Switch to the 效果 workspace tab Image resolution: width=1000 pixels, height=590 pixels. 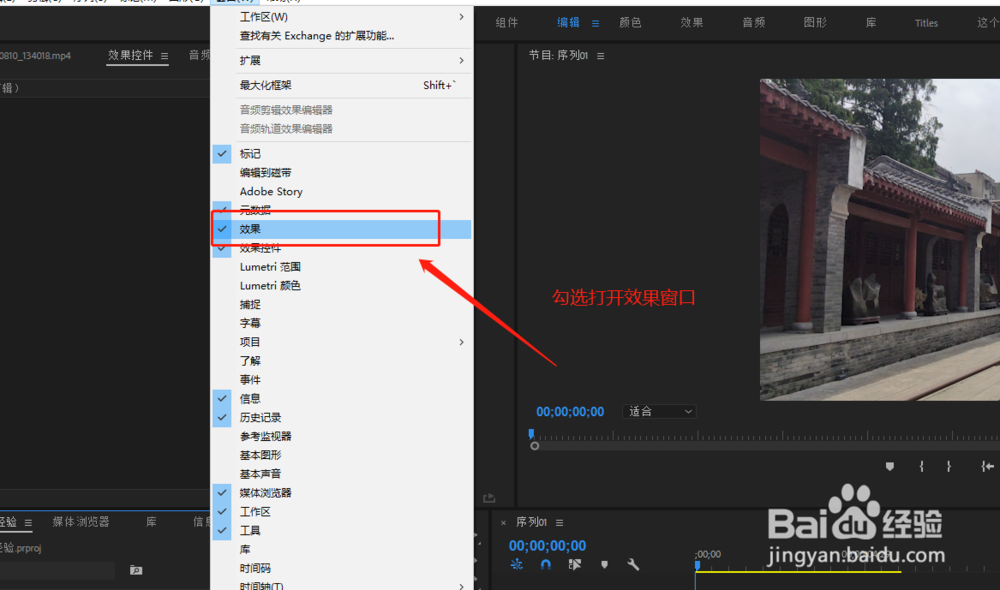pos(691,23)
